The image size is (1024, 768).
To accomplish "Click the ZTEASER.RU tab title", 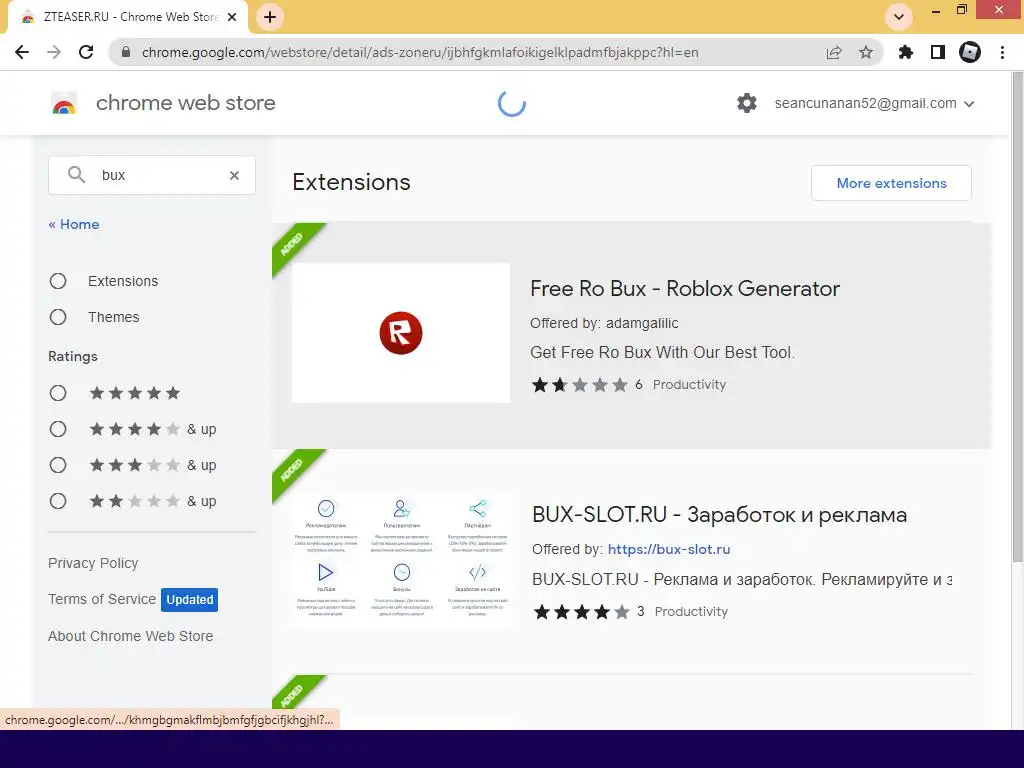I will pyautogui.click(x=130, y=17).
